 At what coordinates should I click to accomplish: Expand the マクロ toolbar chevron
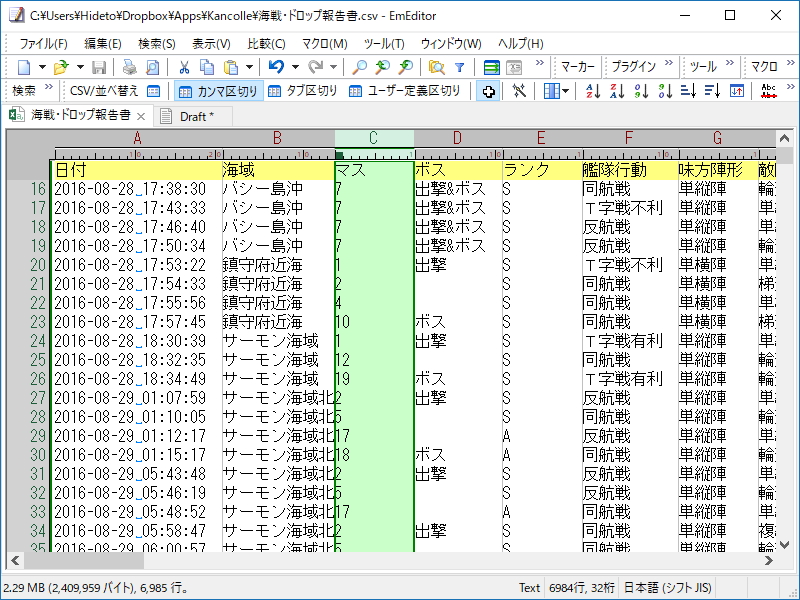point(790,63)
